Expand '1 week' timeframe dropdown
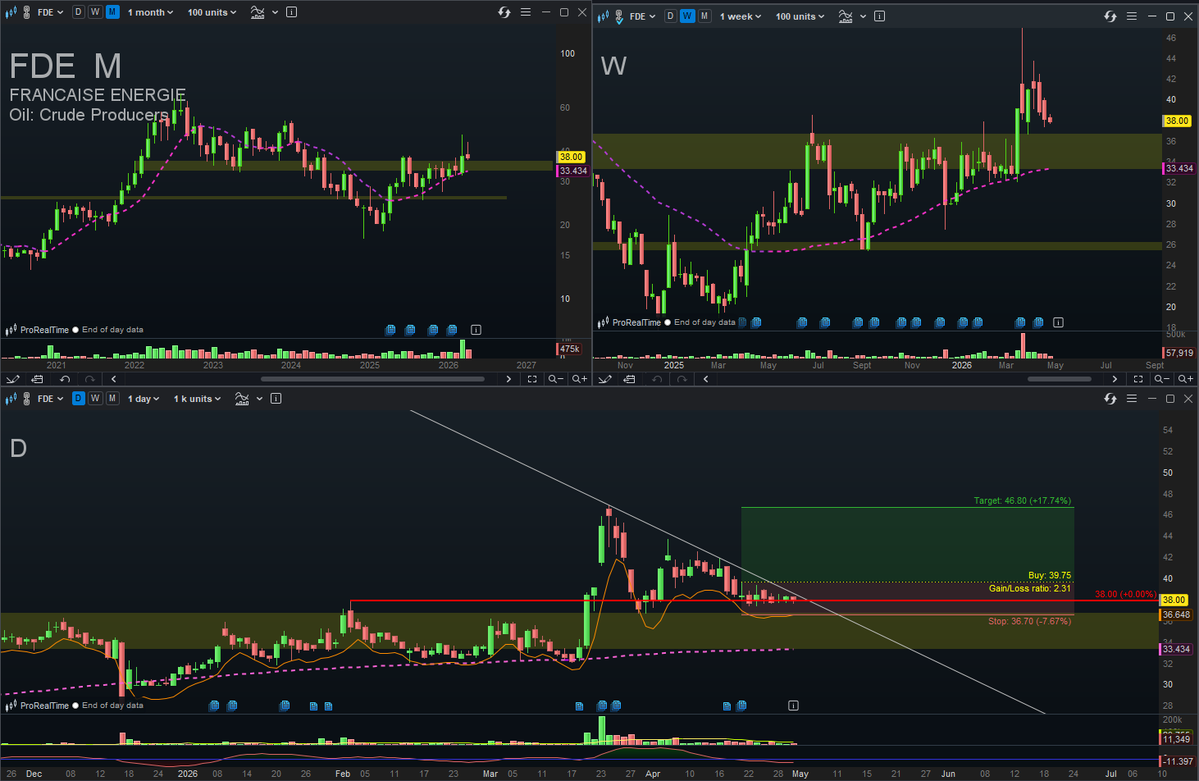This screenshot has height=781, width=1199. click(740, 16)
